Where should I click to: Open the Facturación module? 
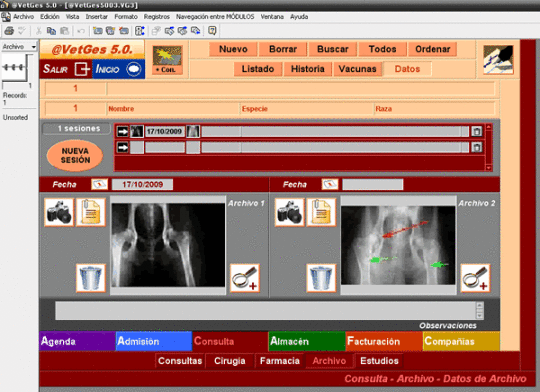(384, 341)
